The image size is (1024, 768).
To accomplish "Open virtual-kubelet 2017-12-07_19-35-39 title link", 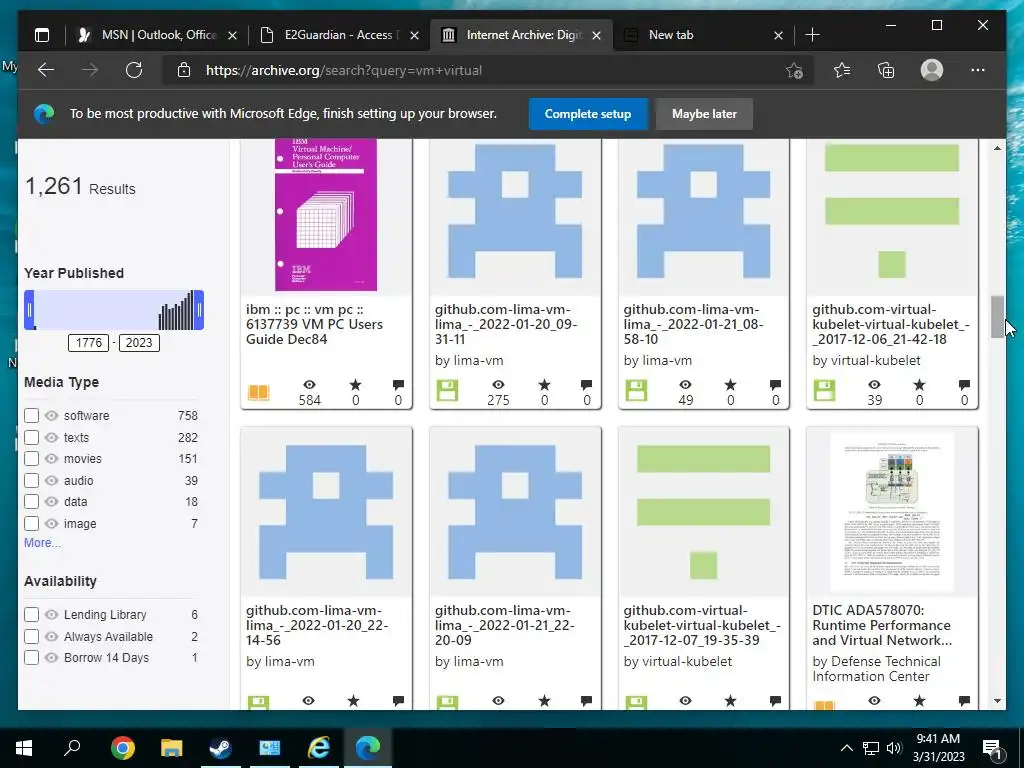I will (701, 625).
